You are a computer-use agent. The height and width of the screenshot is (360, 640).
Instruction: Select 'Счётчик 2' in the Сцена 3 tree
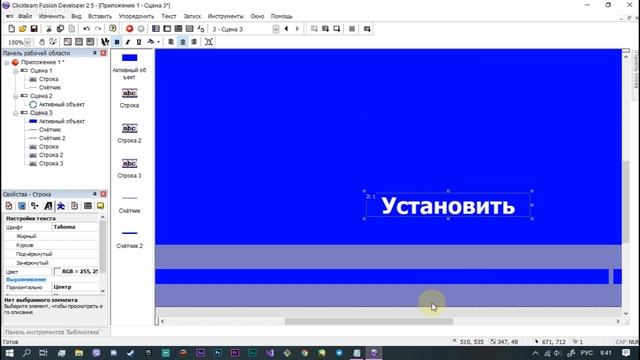point(52,138)
